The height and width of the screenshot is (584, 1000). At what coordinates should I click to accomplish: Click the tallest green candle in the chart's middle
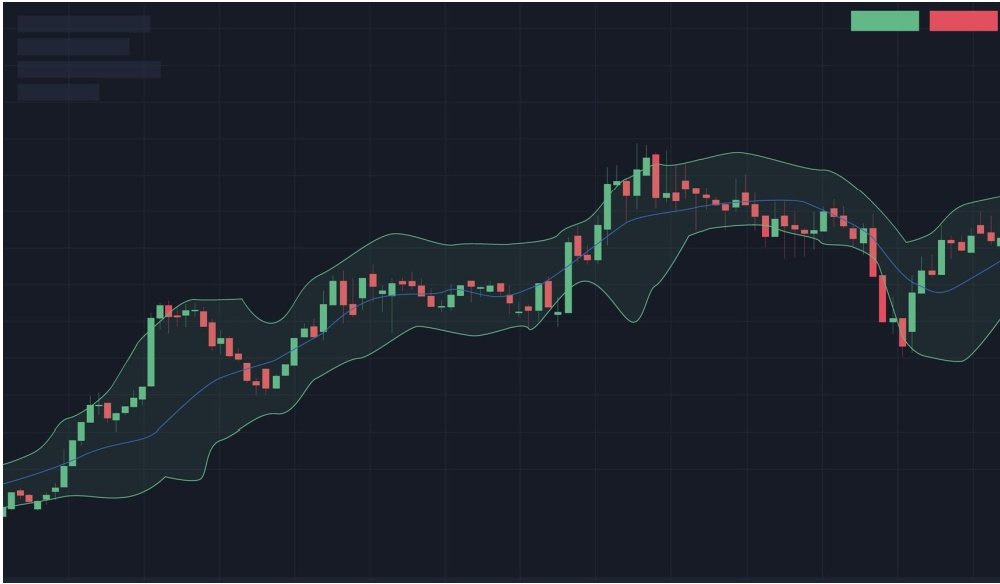(x=568, y=276)
